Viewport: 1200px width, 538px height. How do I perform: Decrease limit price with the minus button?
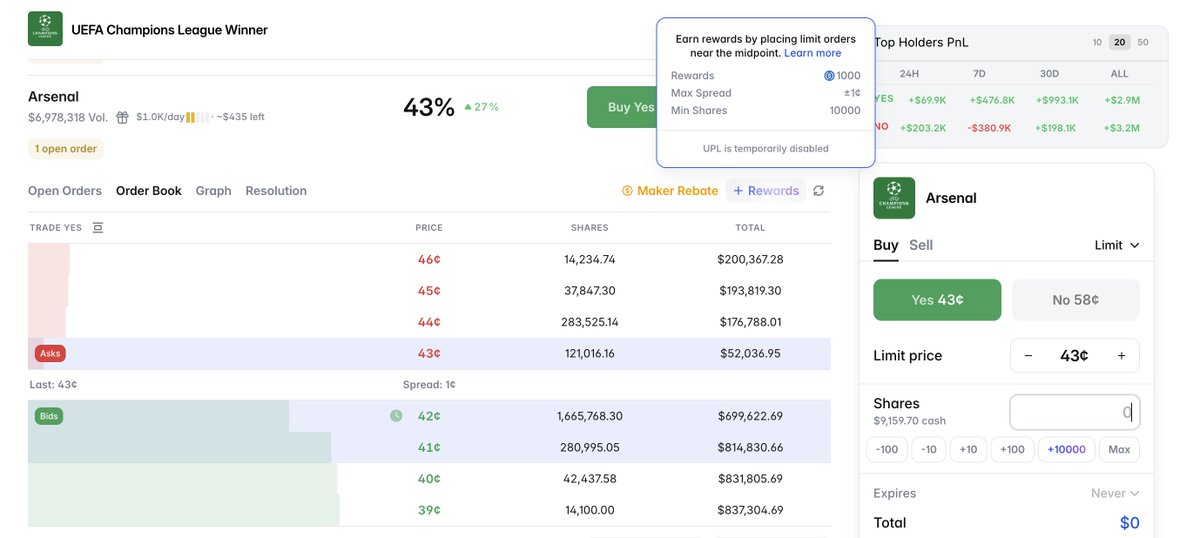coord(1028,356)
